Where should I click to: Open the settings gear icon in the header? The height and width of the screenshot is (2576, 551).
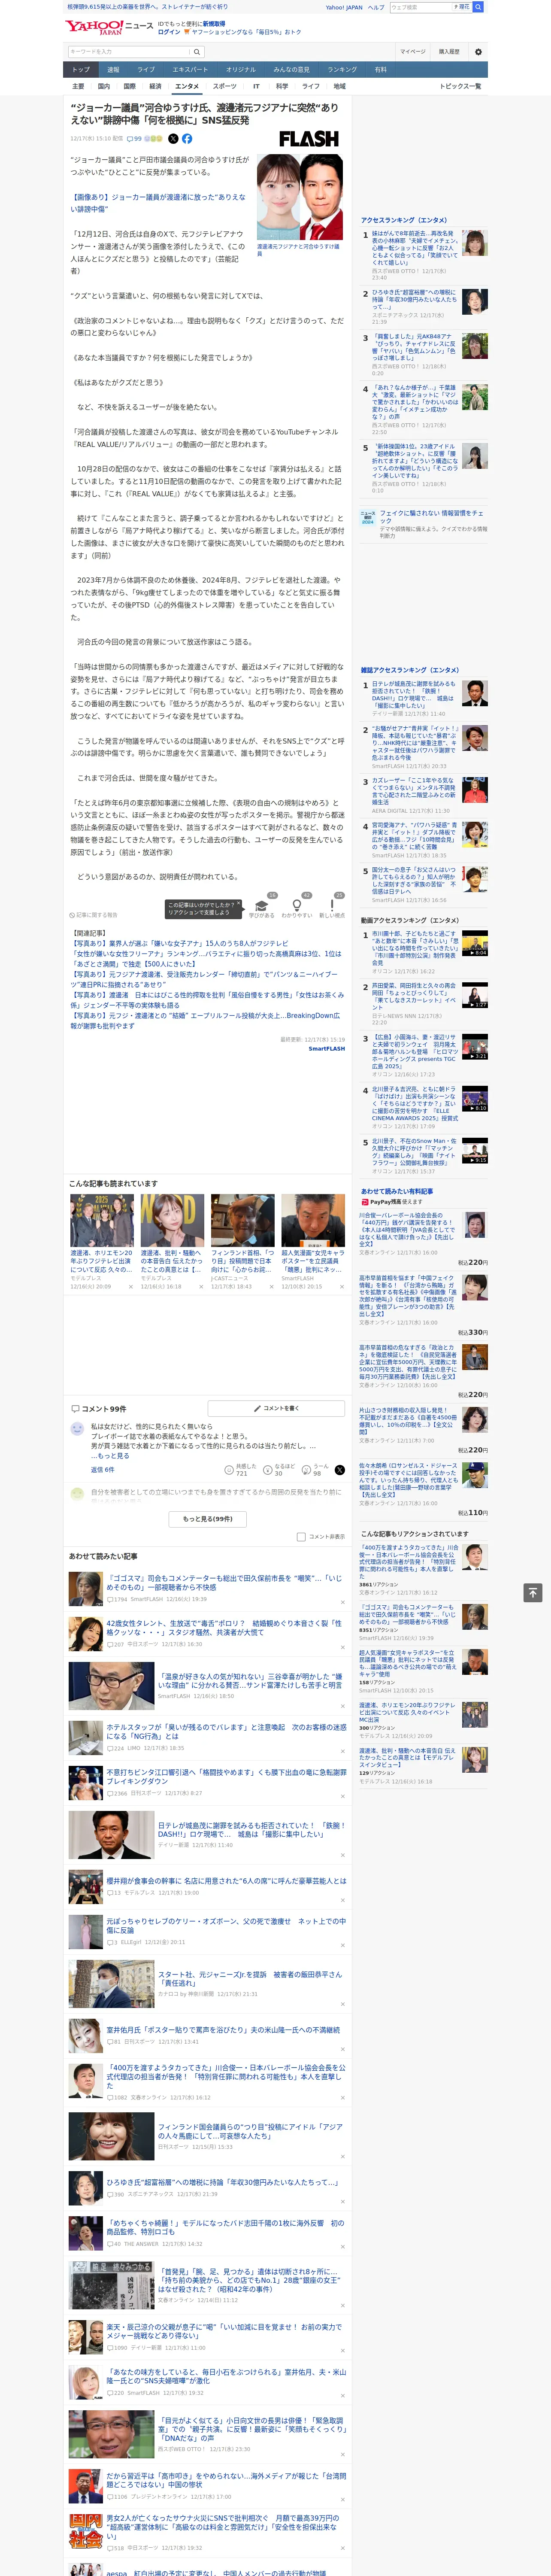(x=478, y=51)
